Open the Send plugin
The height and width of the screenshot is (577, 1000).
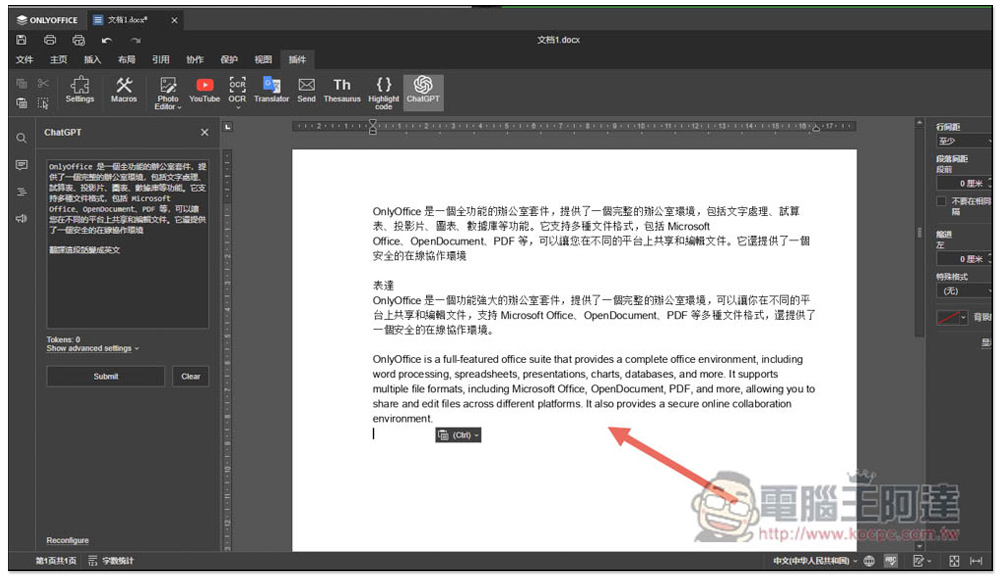click(306, 90)
